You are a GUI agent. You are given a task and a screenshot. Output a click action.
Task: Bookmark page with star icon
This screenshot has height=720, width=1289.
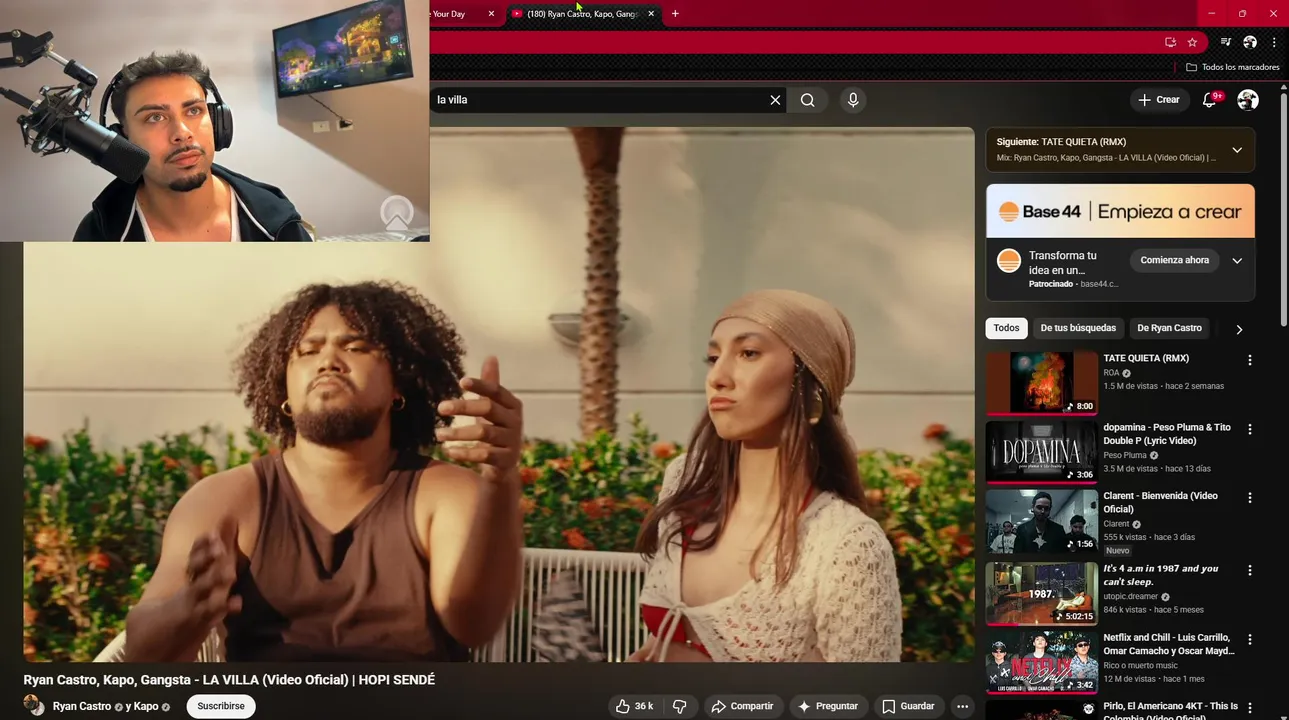coord(1192,42)
